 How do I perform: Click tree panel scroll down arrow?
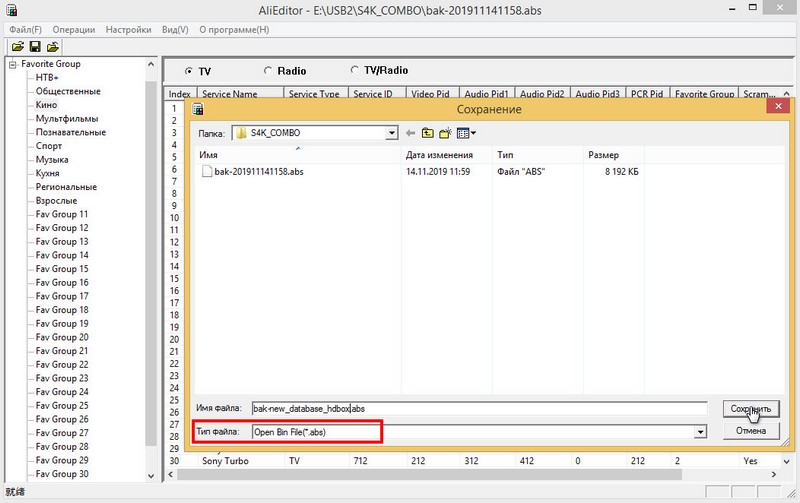pyautogui.click(x=151, y=476)
